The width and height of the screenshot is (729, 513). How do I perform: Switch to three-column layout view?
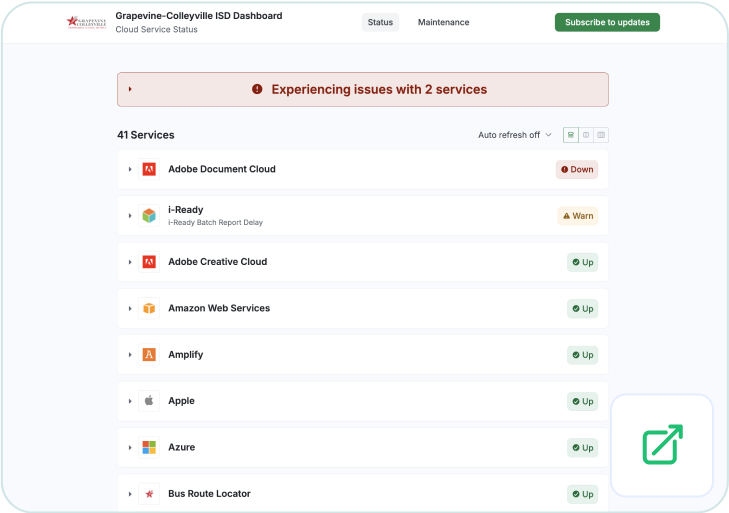(x=601, y=135)
